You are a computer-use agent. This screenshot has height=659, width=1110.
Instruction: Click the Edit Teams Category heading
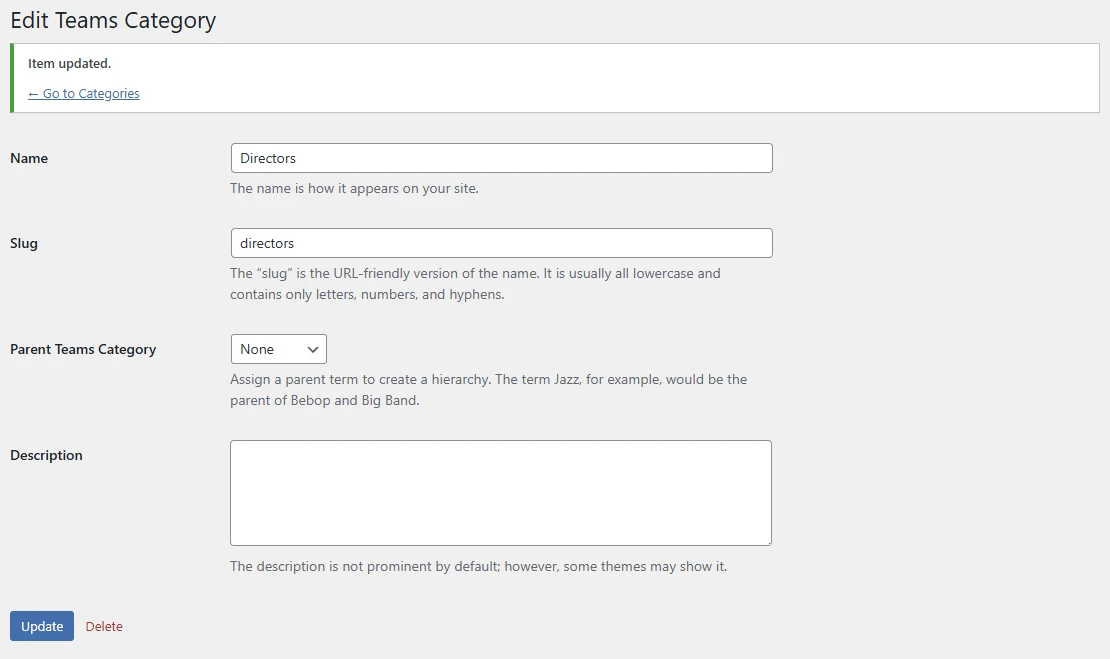[113, 20]
